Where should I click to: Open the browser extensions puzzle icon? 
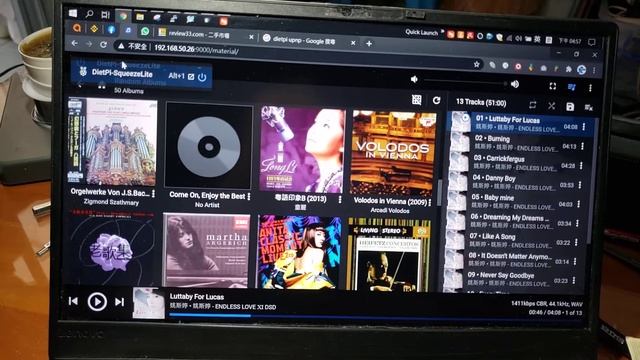pos(569,69)
